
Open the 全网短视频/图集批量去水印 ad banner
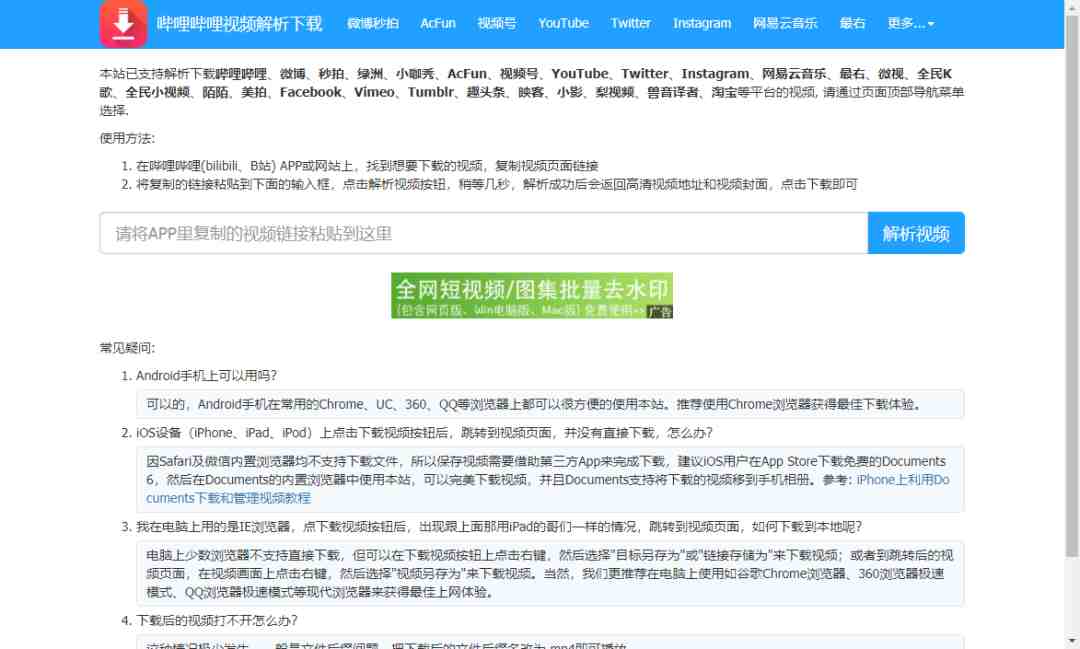coord(532,296)
